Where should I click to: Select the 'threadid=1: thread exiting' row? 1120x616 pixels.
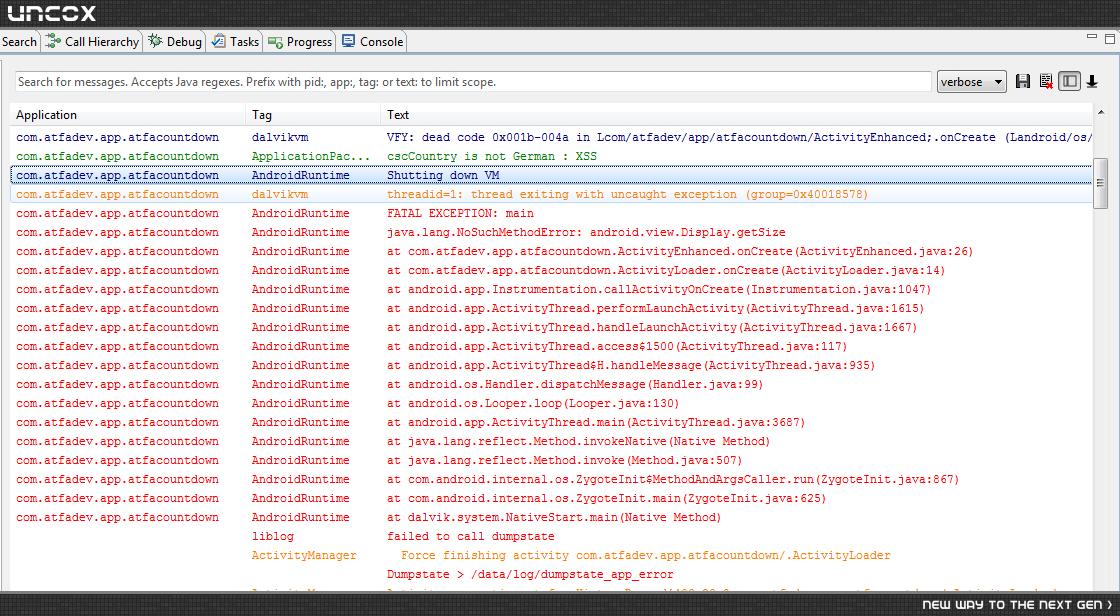tap(551, 194)
